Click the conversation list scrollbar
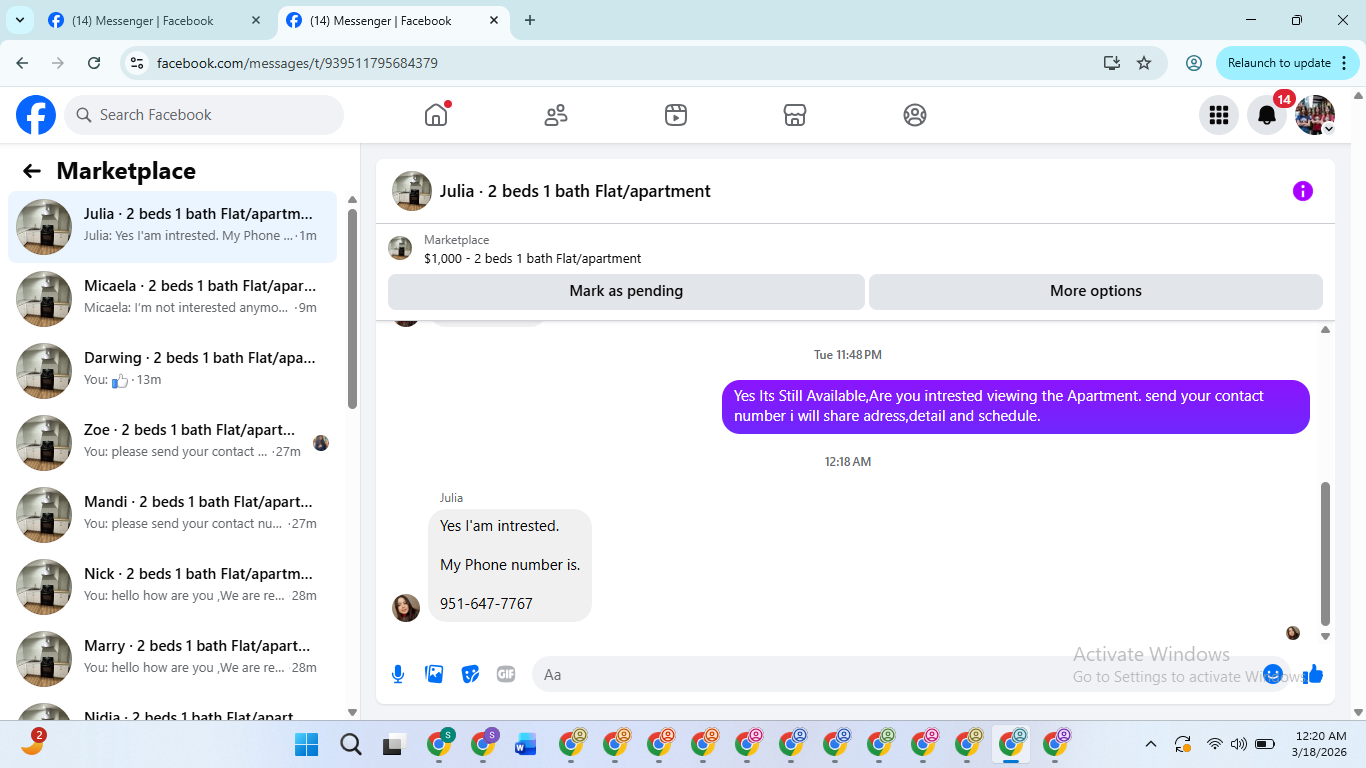1366x768 pixels. tap(352, 308)
